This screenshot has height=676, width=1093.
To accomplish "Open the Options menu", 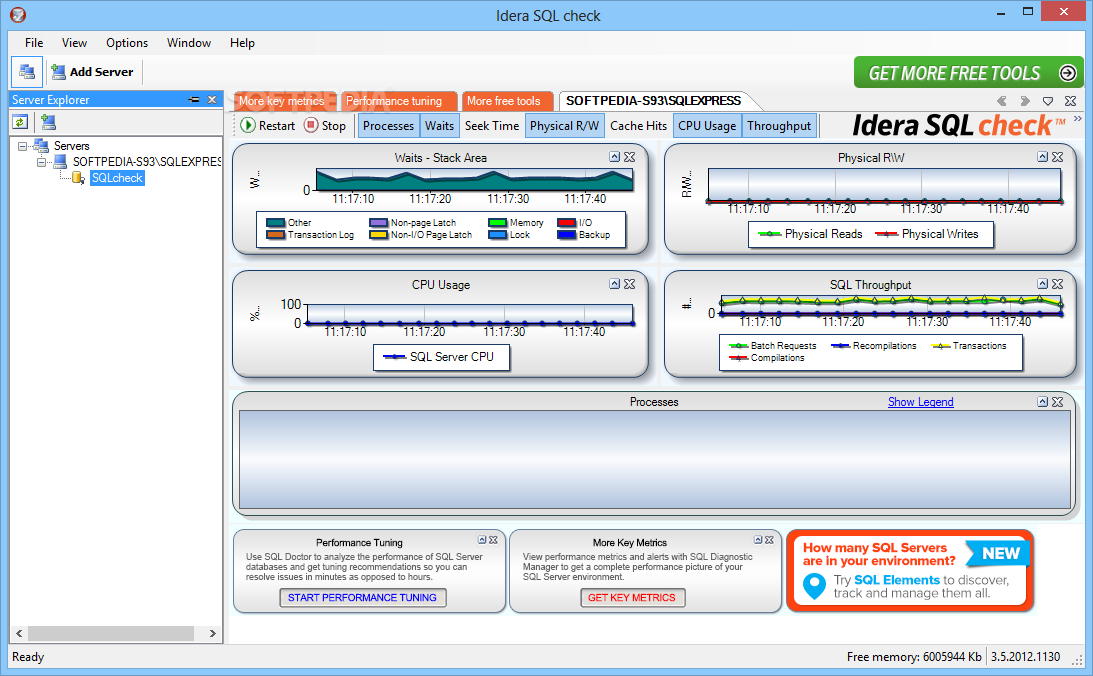I will (x=127, y=43).
